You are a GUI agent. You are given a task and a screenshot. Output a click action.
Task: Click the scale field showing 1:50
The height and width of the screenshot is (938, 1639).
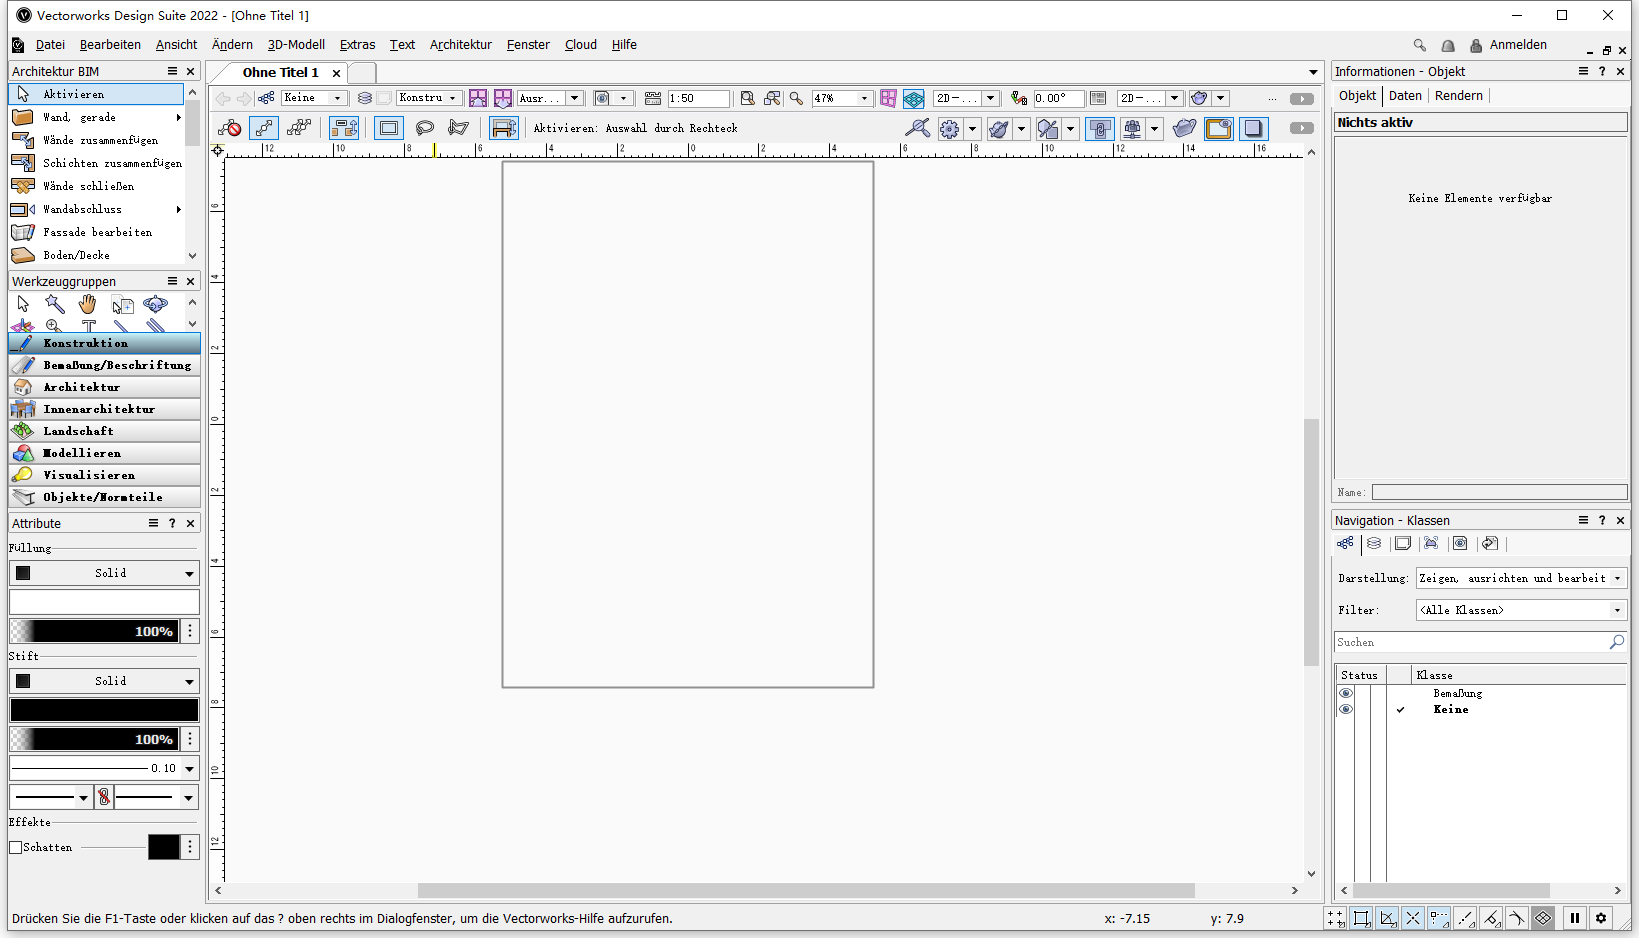pos(698,98)
